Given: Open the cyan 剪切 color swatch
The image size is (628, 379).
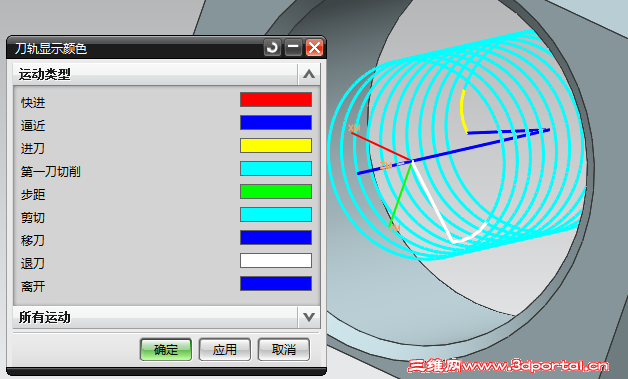Looking at the screenshot, I should point(276,214).
